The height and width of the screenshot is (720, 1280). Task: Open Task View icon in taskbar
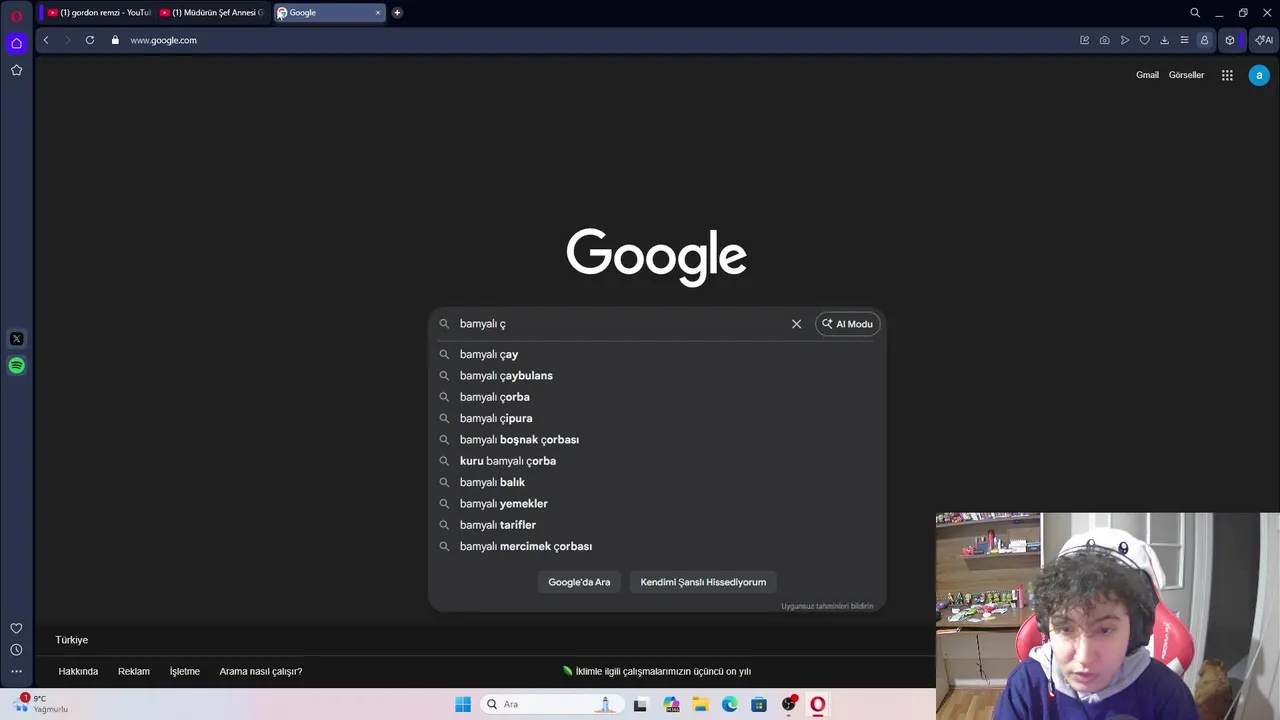click(x=640, y=704)
